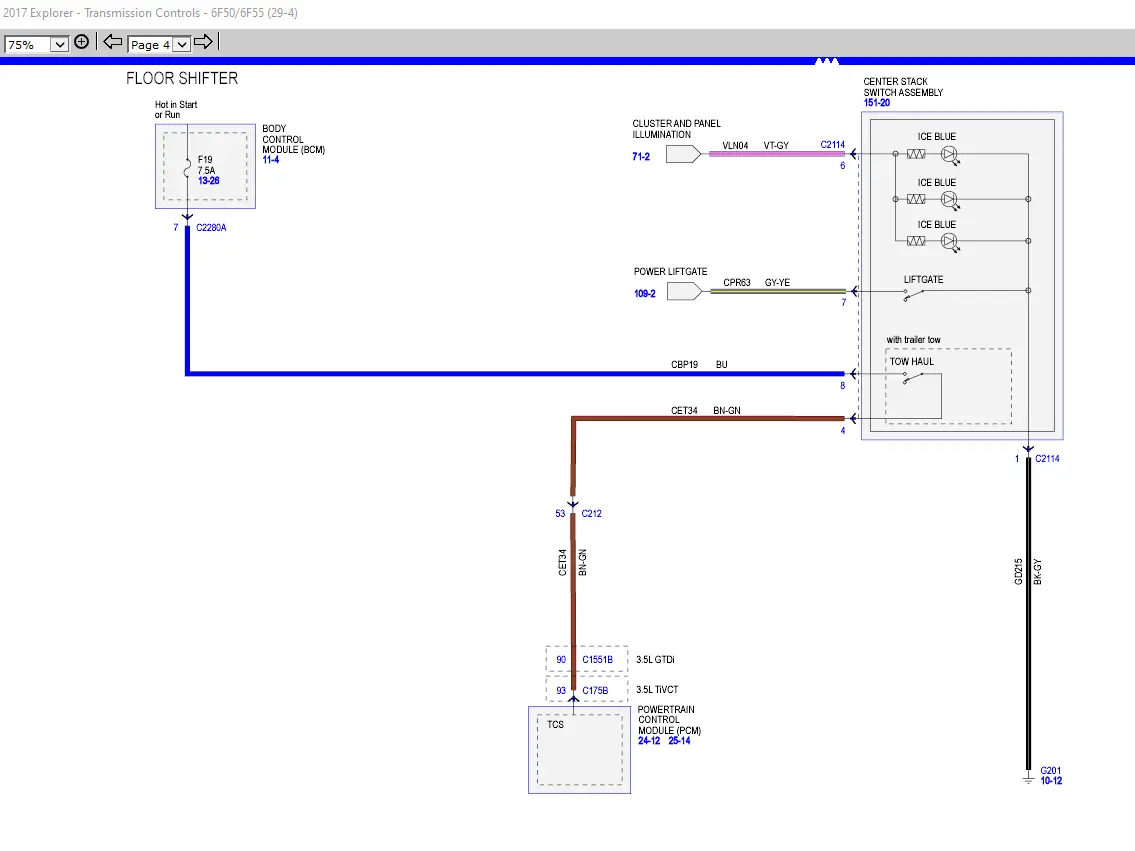The height and width of the screenshot is (851, 1135).
Task: Click the zoom in plus icon
Action: click(x=82, y=42)
